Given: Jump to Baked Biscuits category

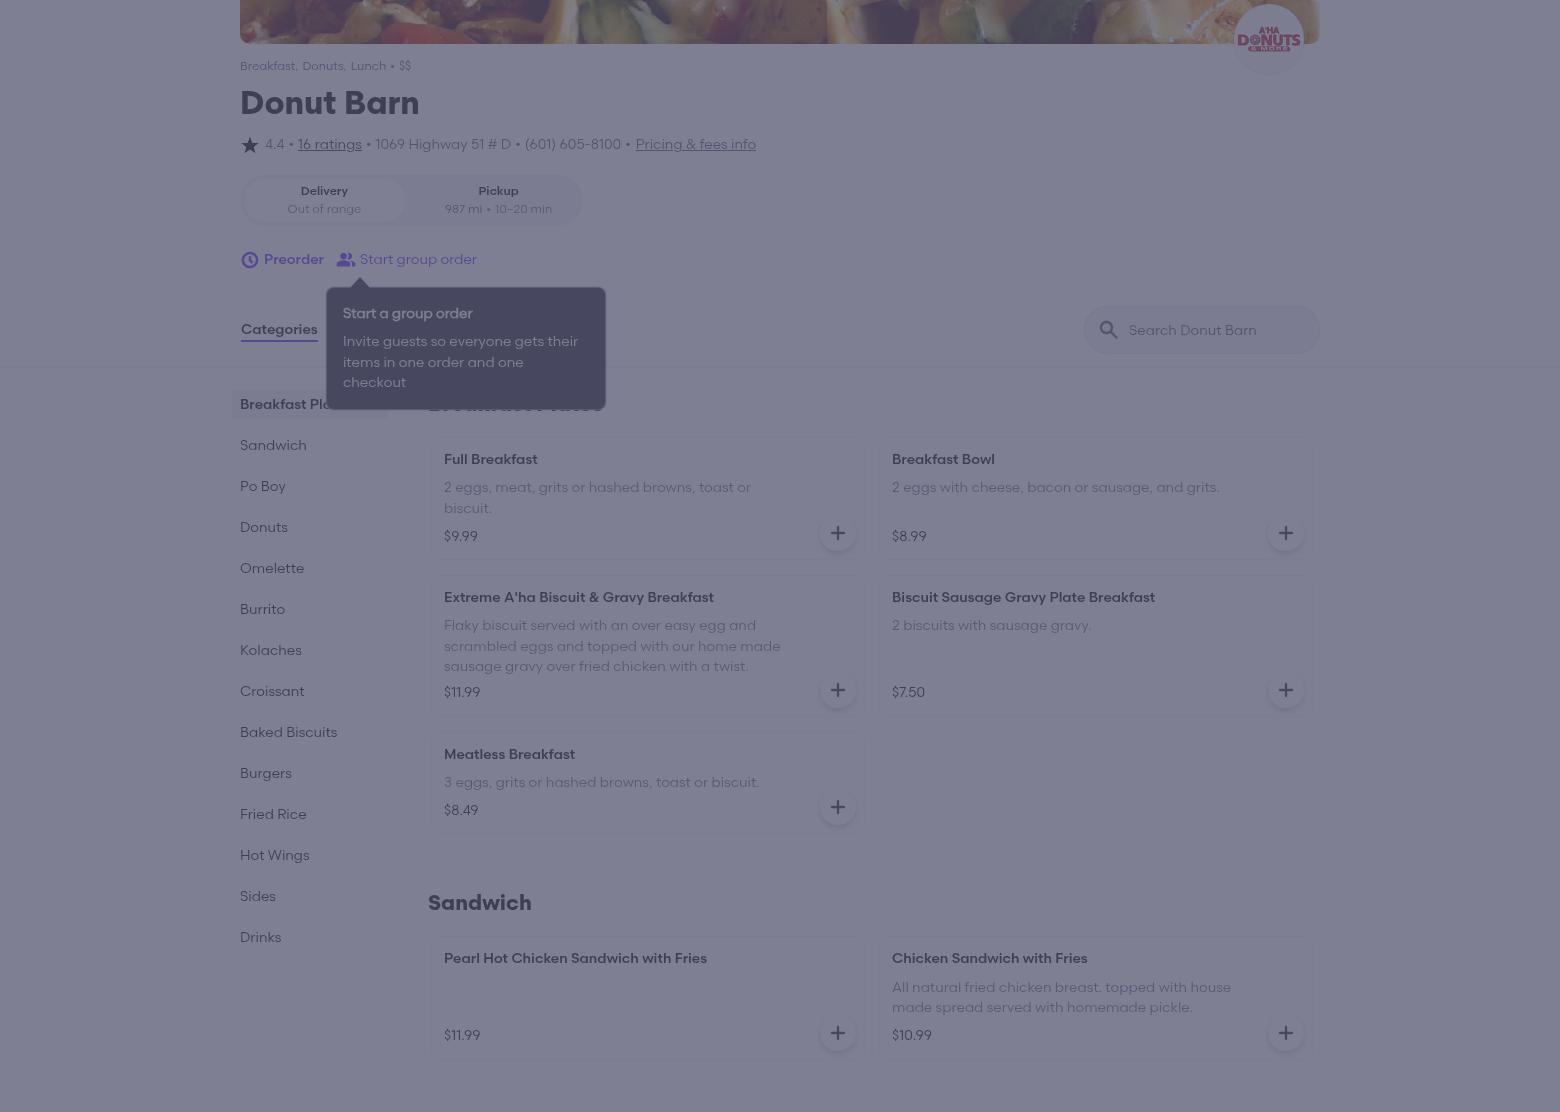Looking at the screenshot, I should pos(288,732).
